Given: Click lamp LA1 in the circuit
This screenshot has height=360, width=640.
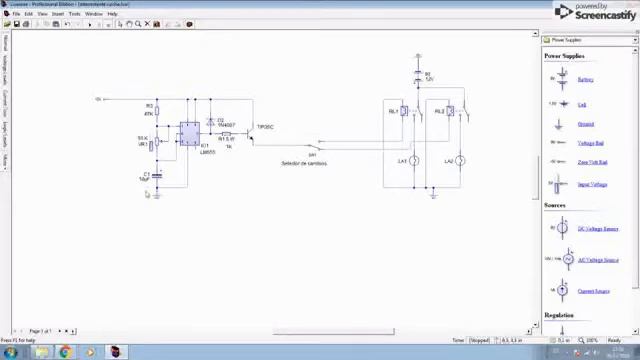Looking at the screenshot, I should (x=414, y=161).
